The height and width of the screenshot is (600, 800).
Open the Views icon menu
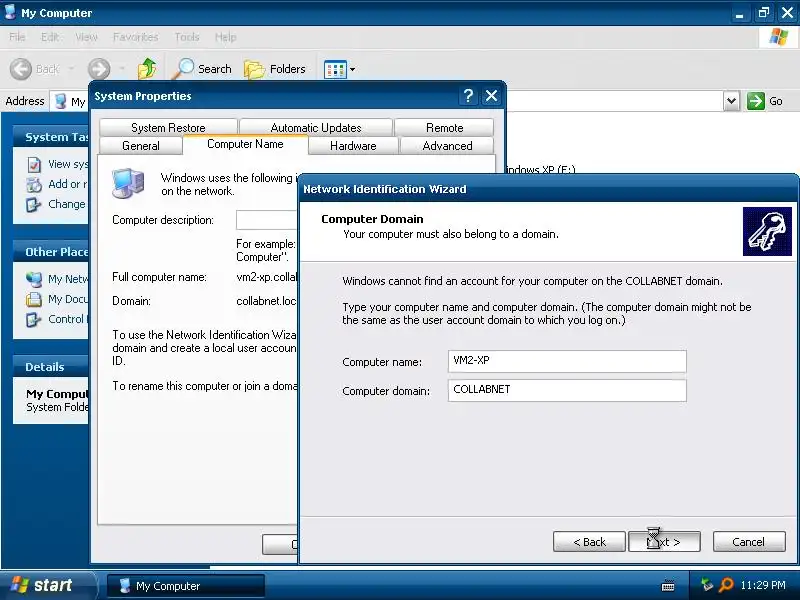[x=335, y=69]
